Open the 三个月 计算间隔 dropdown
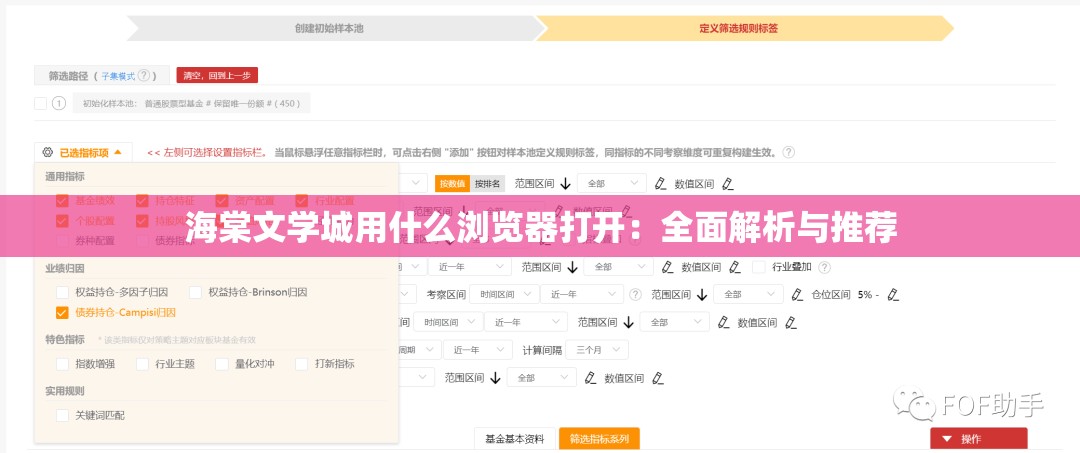 point(596,350)
